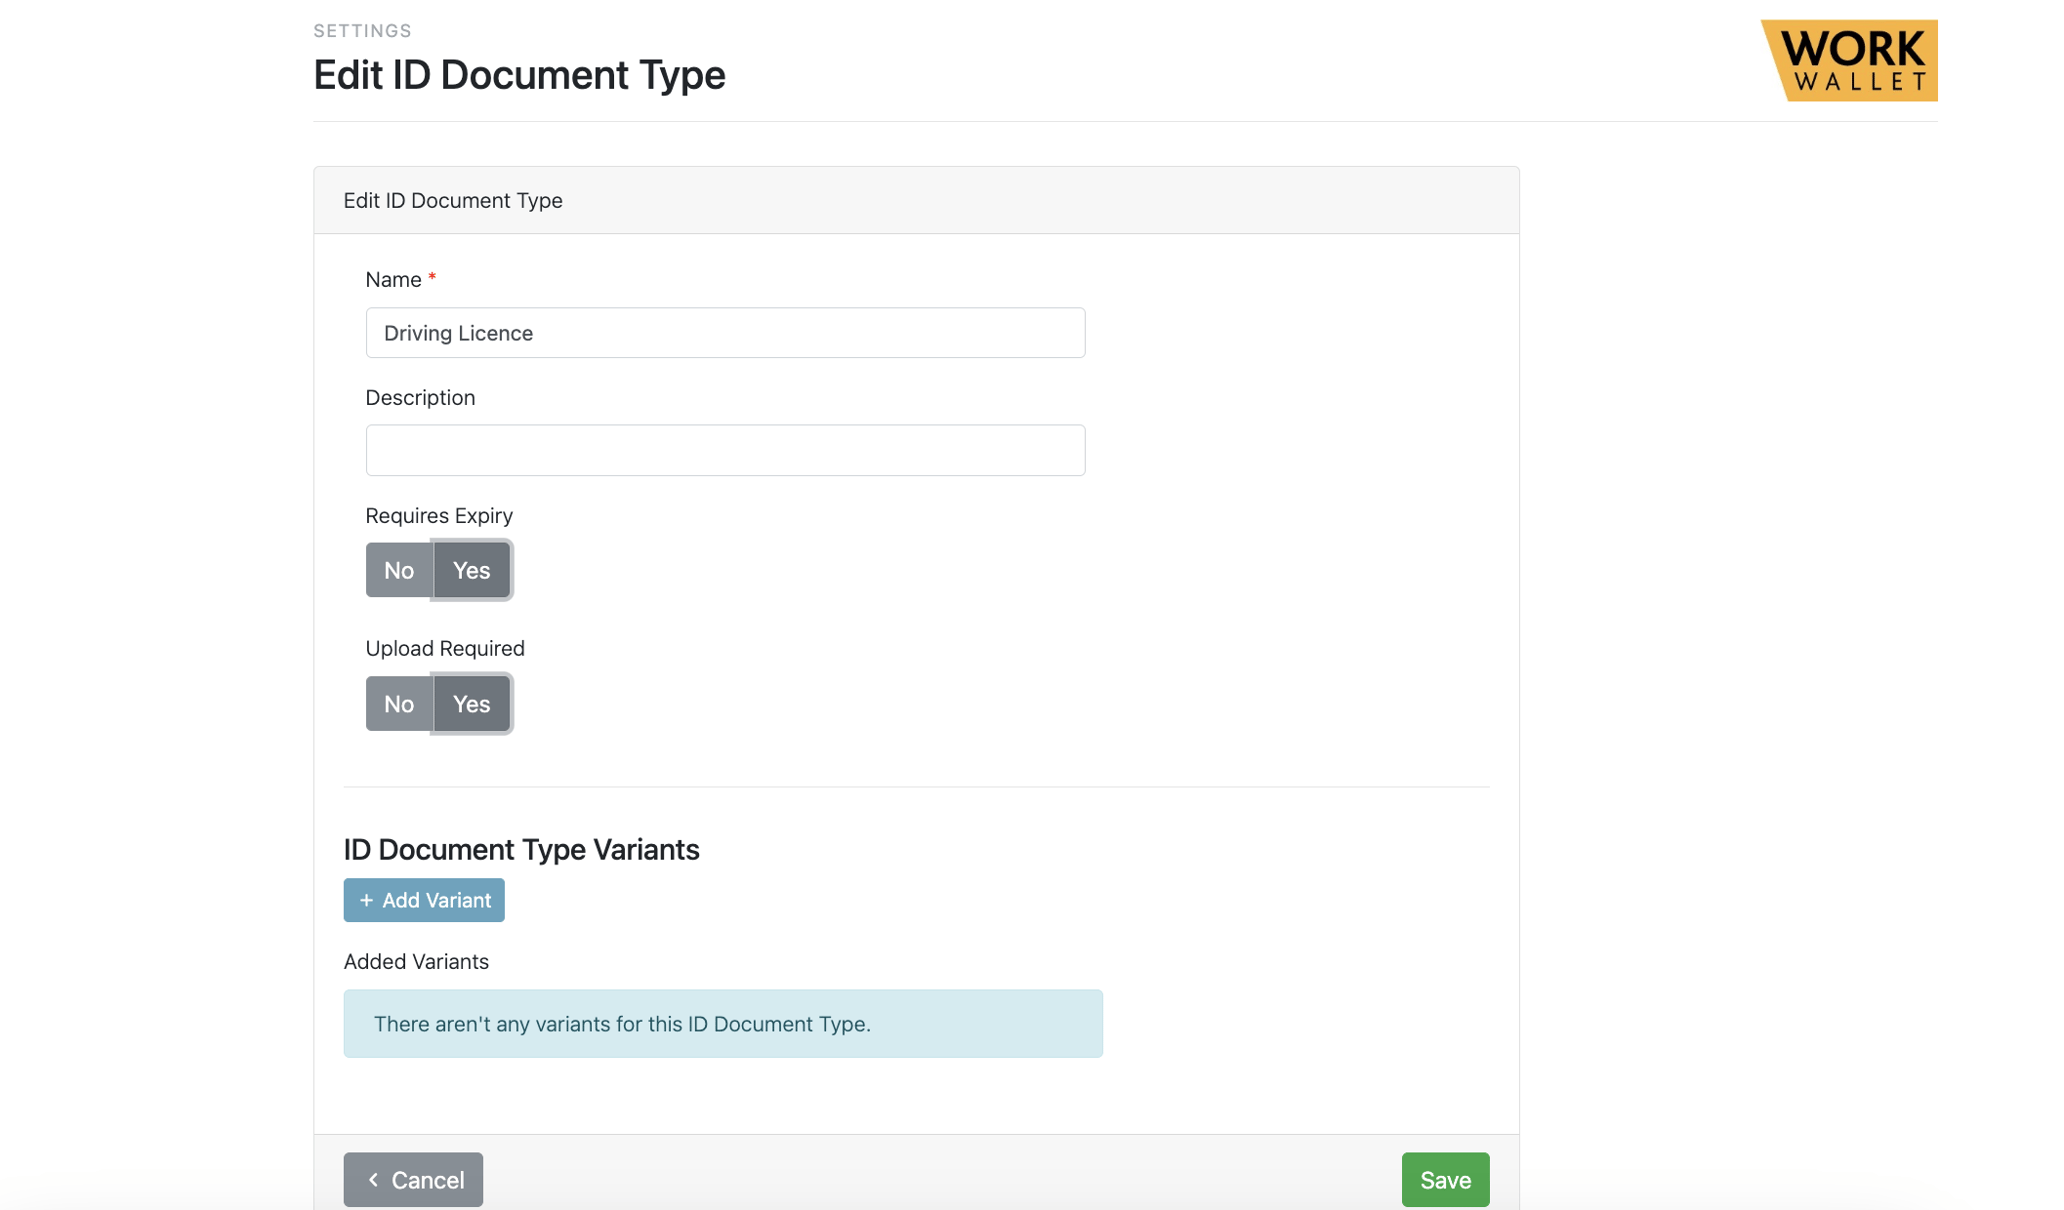Image resolution: width=2064 pixels, height=1210 pixels.
Task: Select the text Driving Licence in Name field
Action: pos(458,332)
